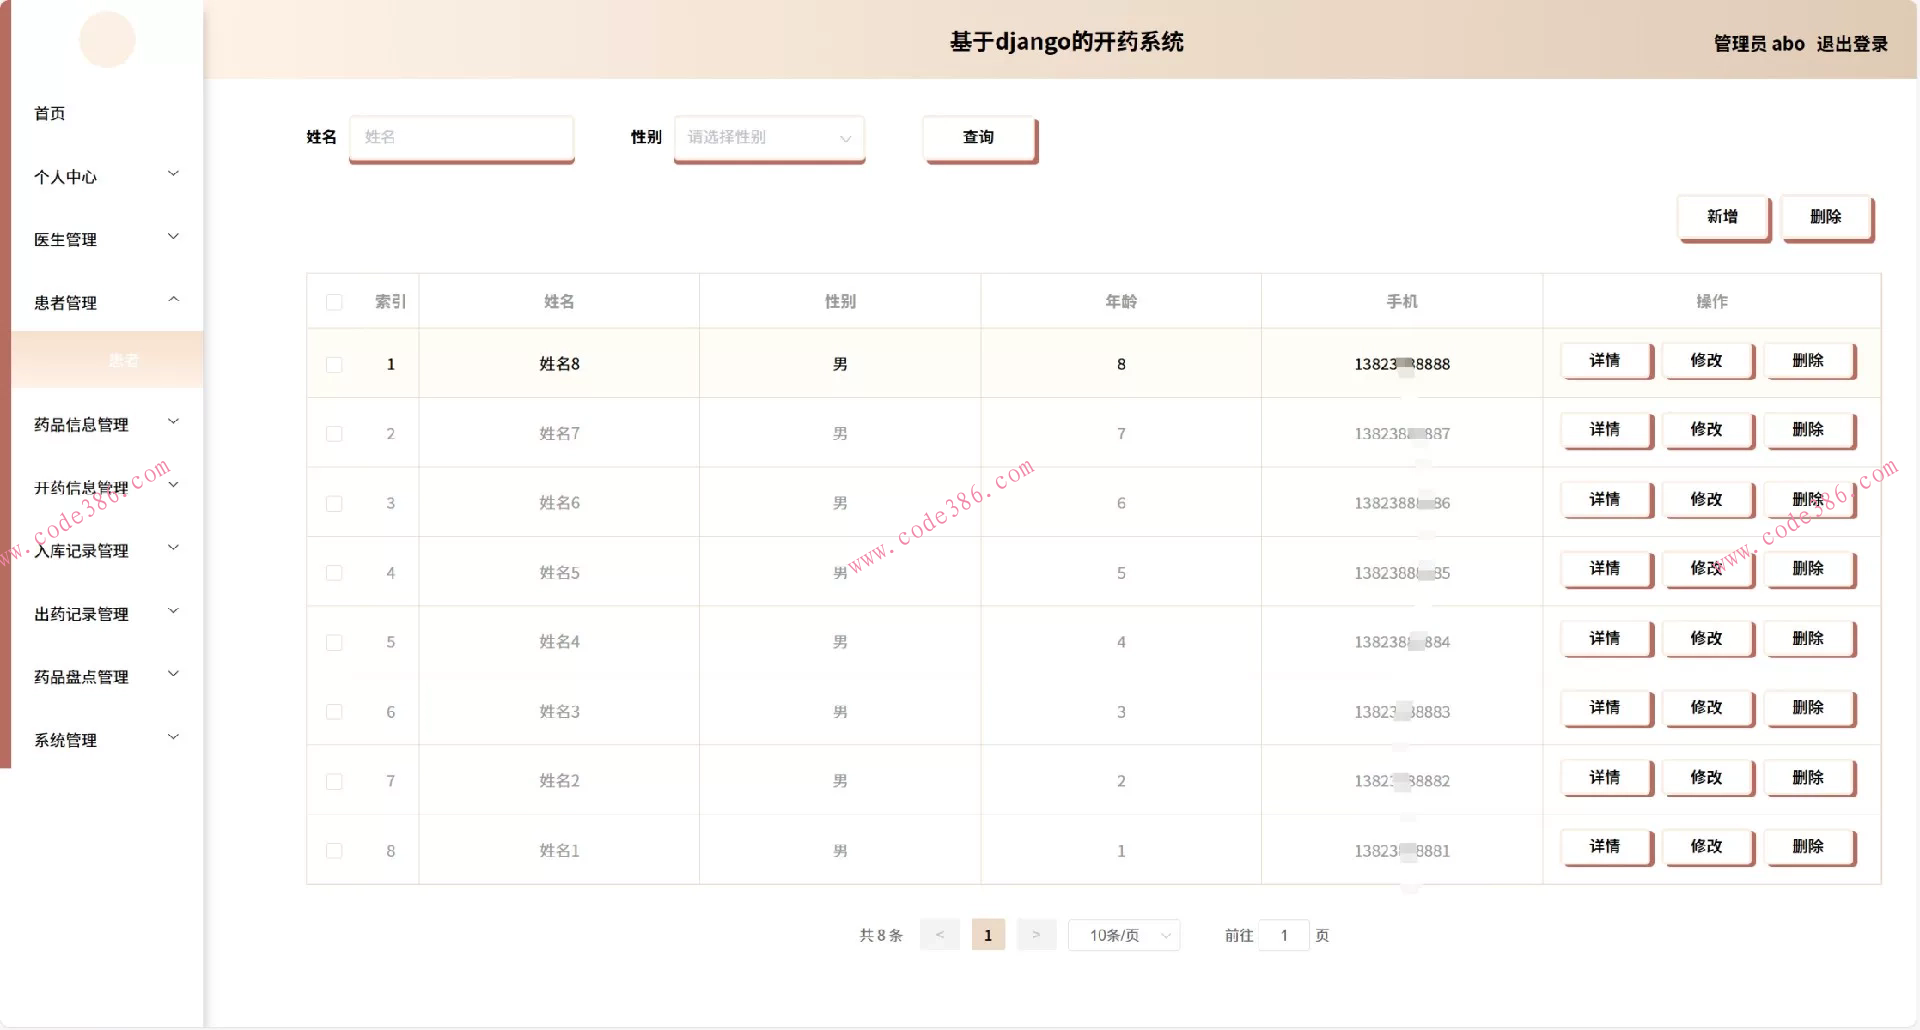The width and height of the screenshot is (1920, 1030).
Task: Click the 姓名 search input field
Action: click(461, 138)
